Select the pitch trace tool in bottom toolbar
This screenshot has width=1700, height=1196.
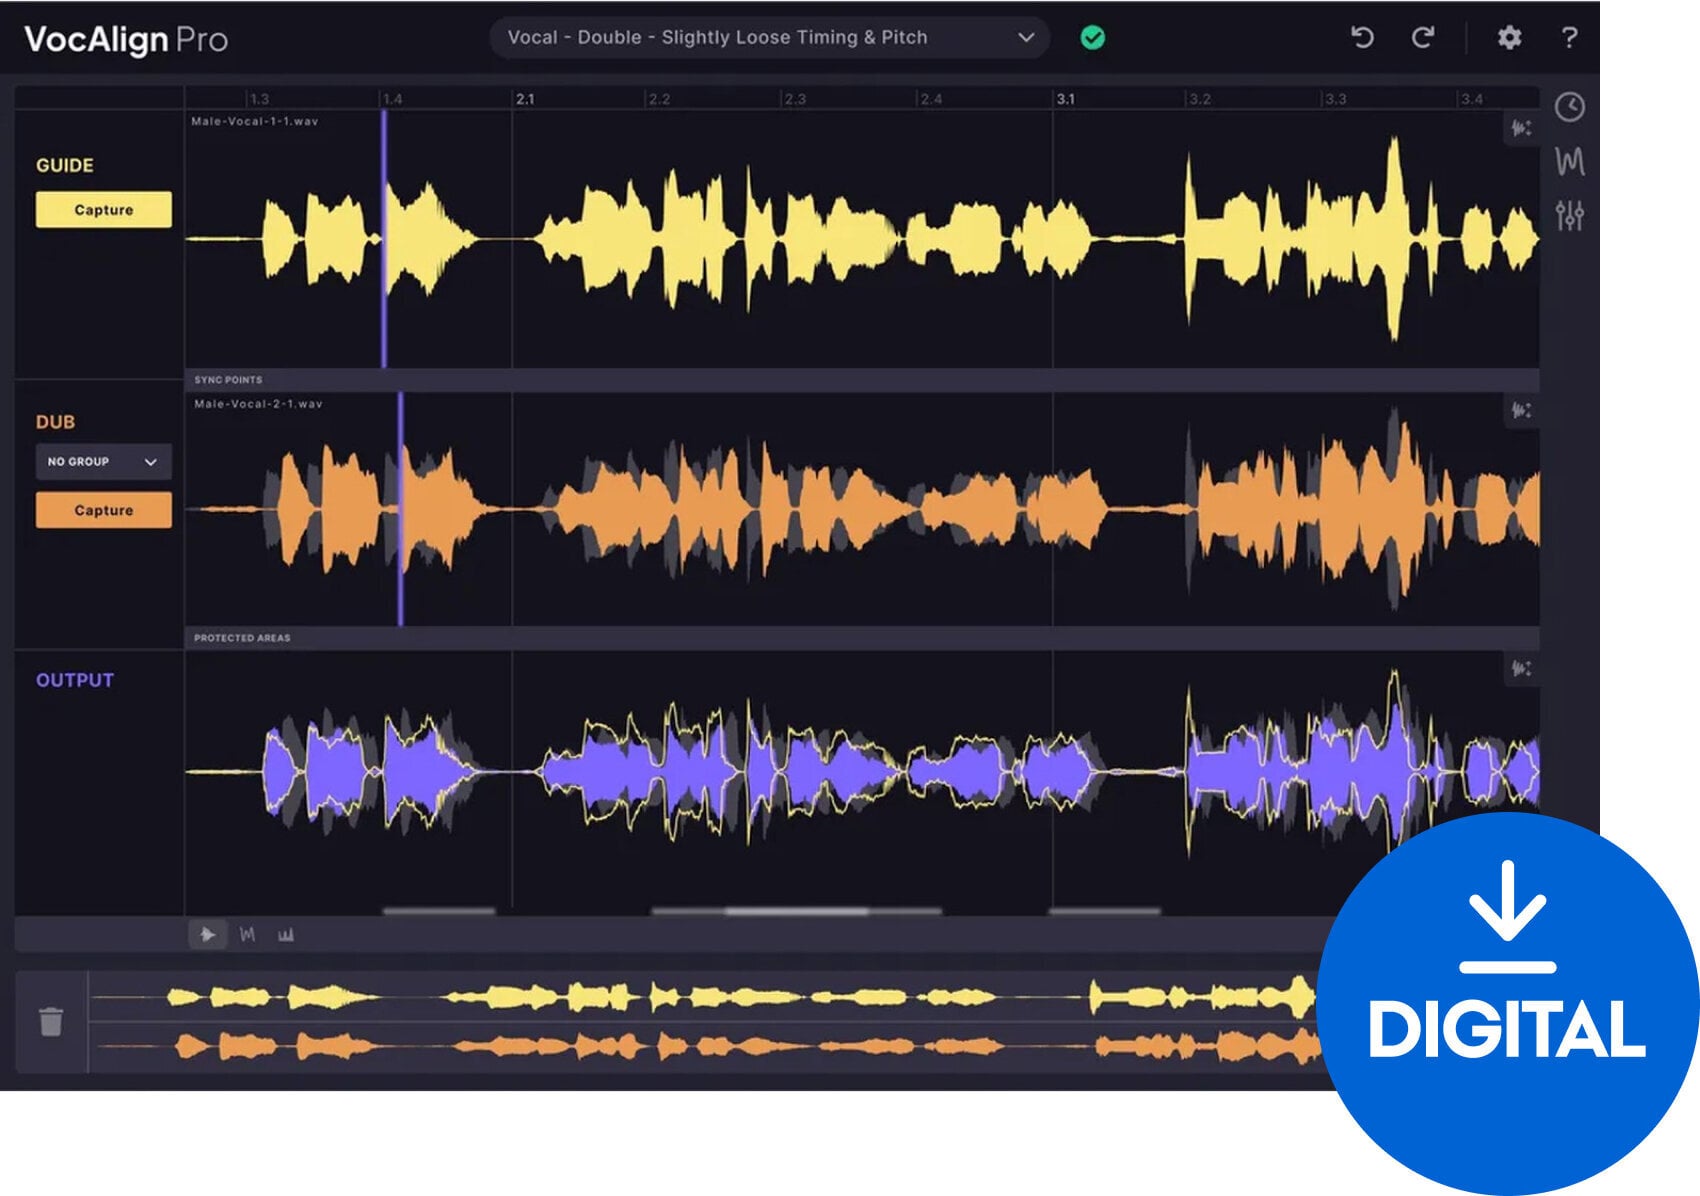(x=249, y=936)
